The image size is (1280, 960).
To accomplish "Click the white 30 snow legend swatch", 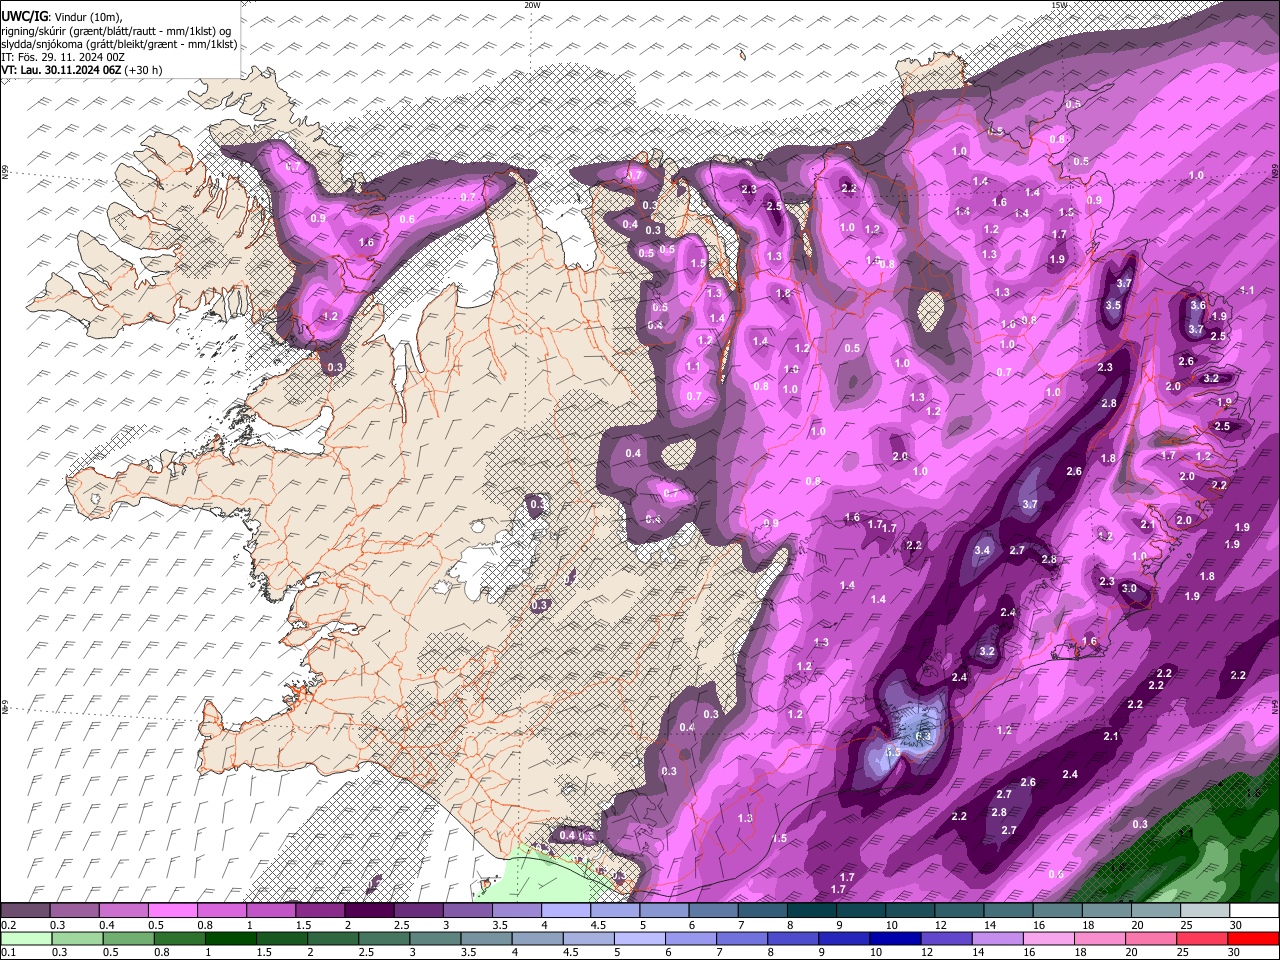I will (1255, 910).
